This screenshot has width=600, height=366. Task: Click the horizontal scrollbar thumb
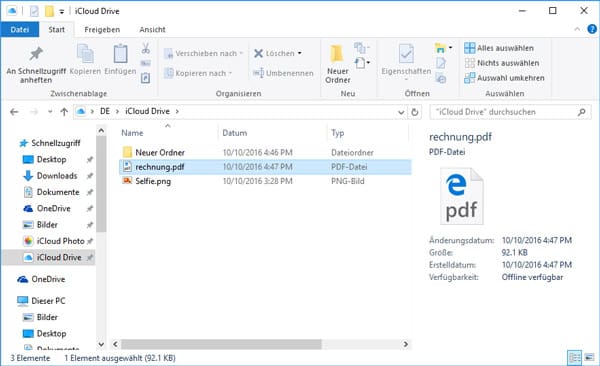coord(222,344)
